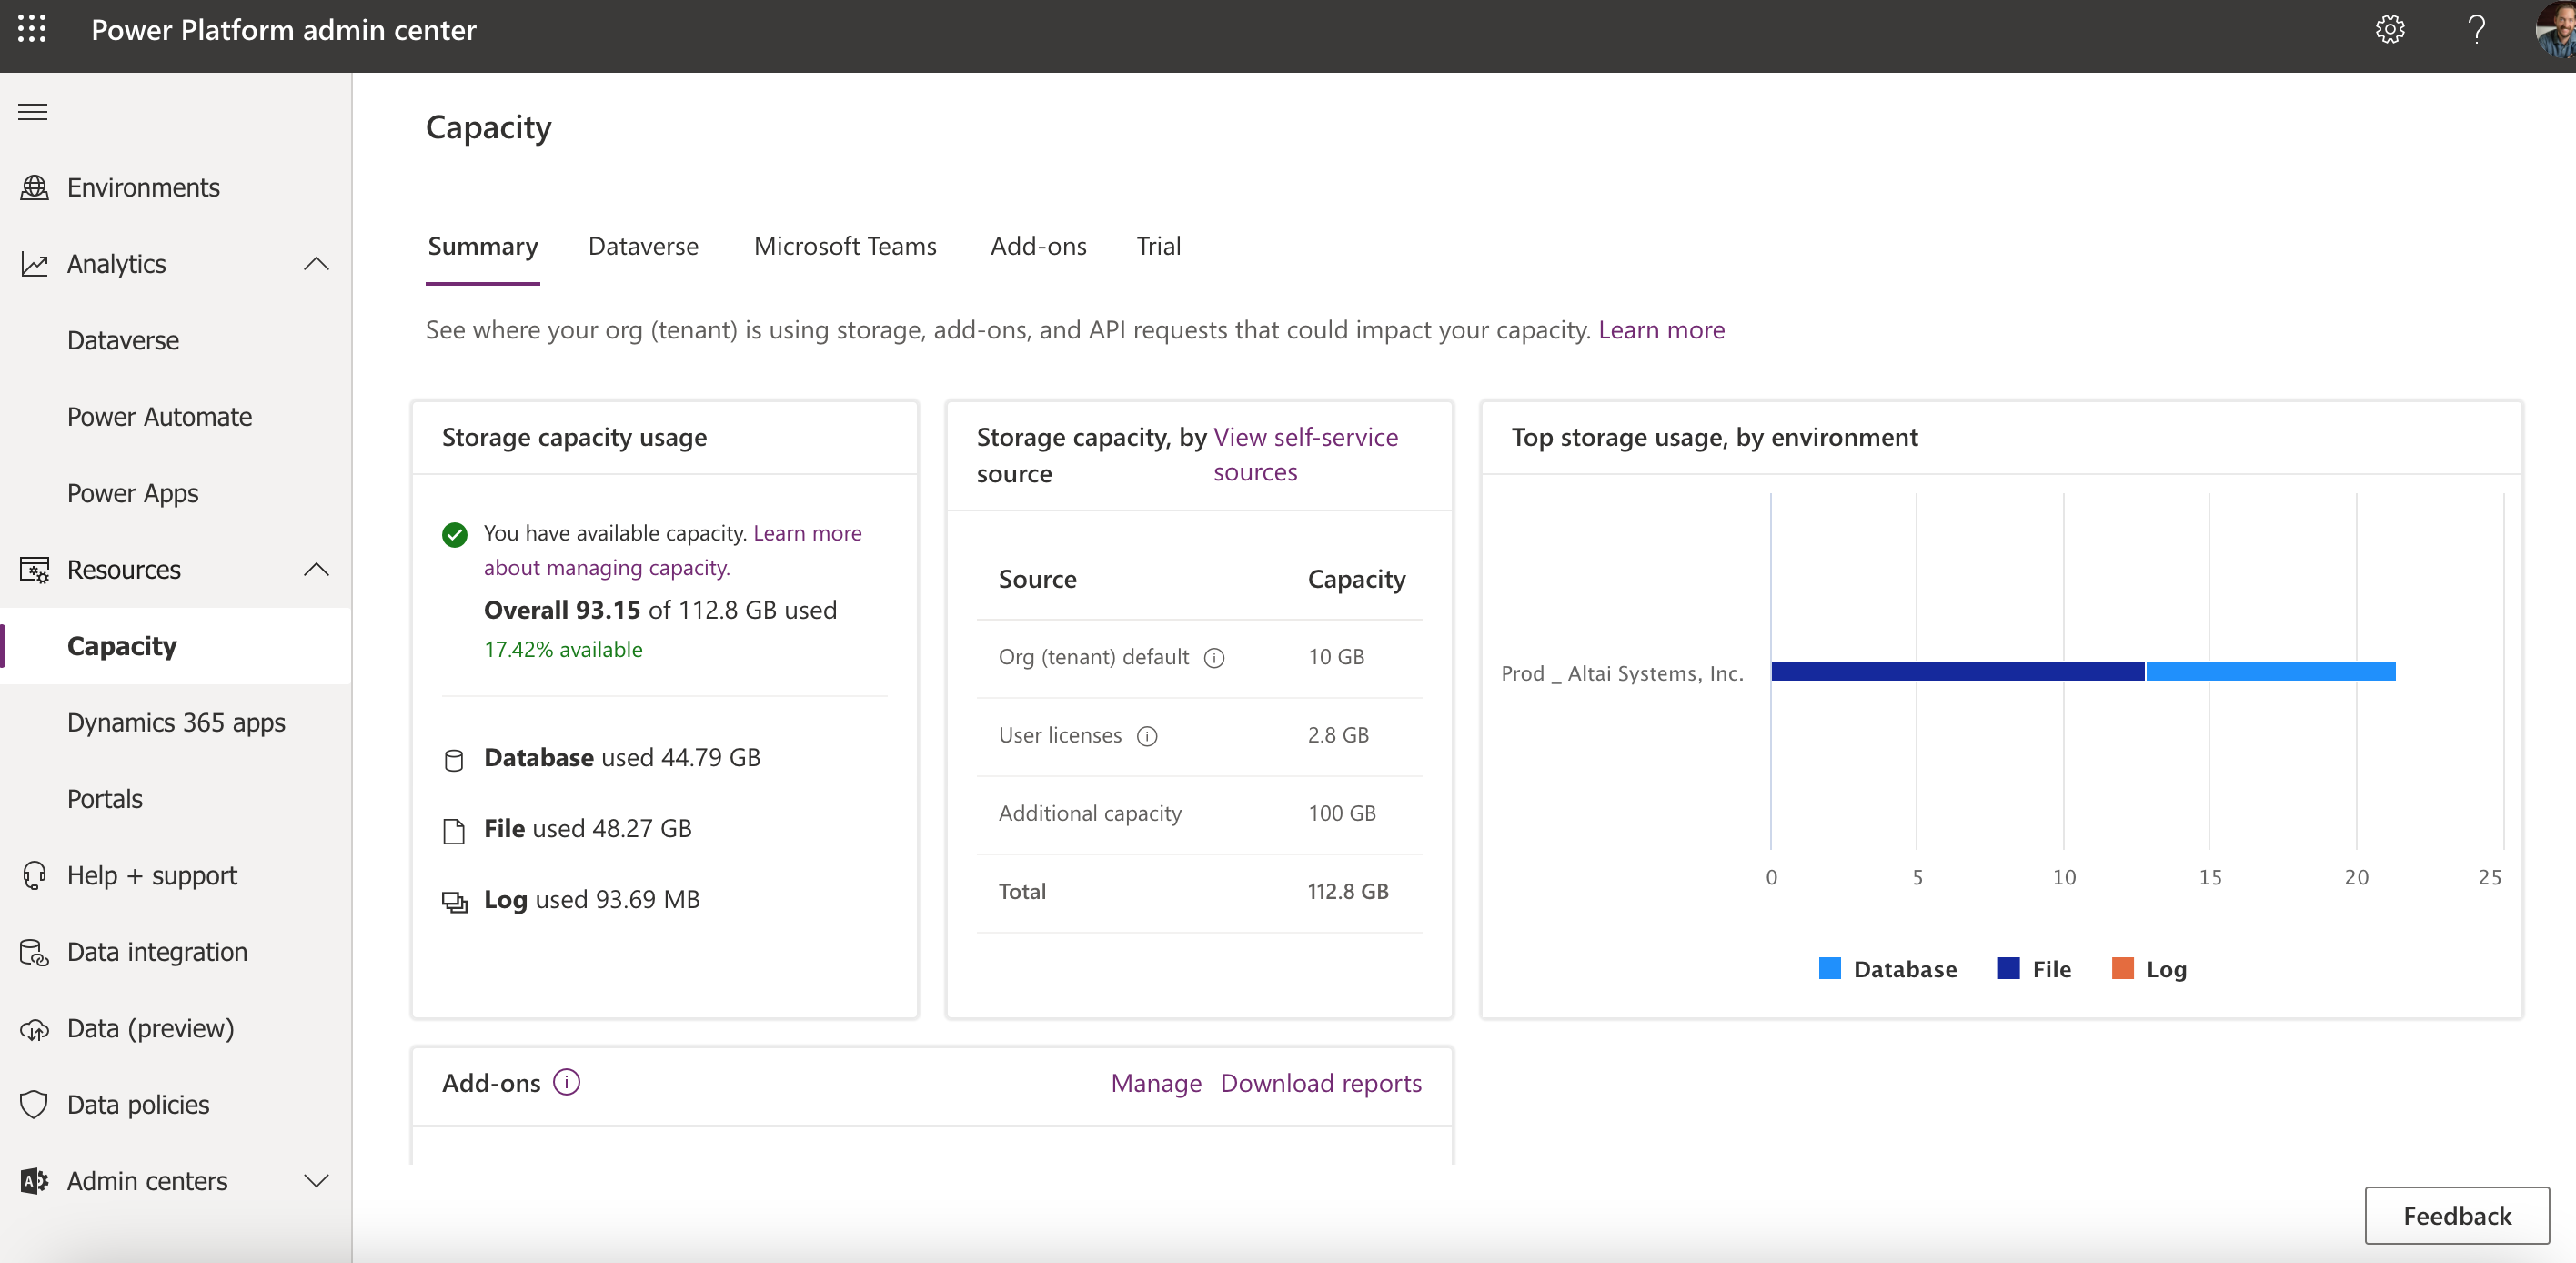Click the Manage link in Add-ons
Viewport: 2576px width, 1263px height.
(1156, 1083)
